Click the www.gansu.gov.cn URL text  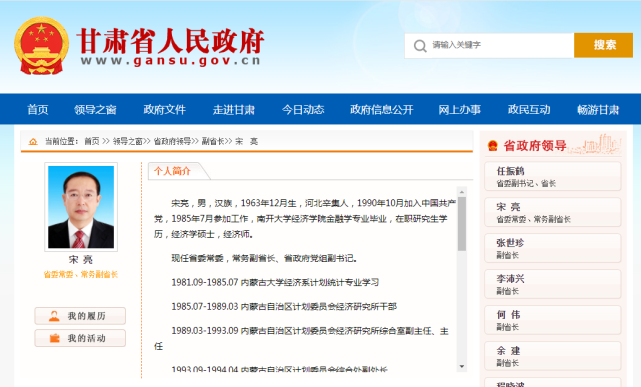[x=170, y=61]
